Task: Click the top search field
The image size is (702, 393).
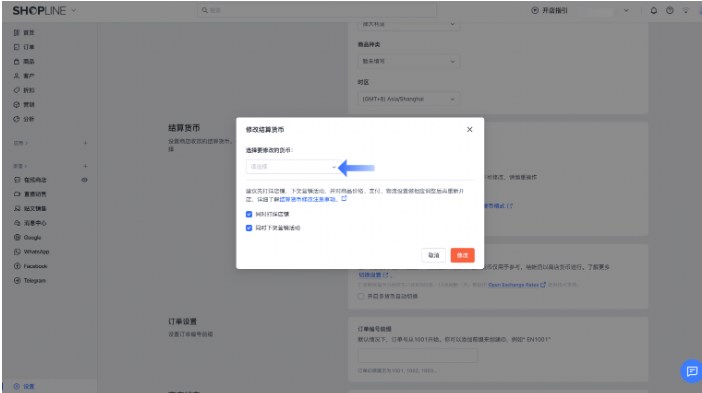Action: point(317,10)
